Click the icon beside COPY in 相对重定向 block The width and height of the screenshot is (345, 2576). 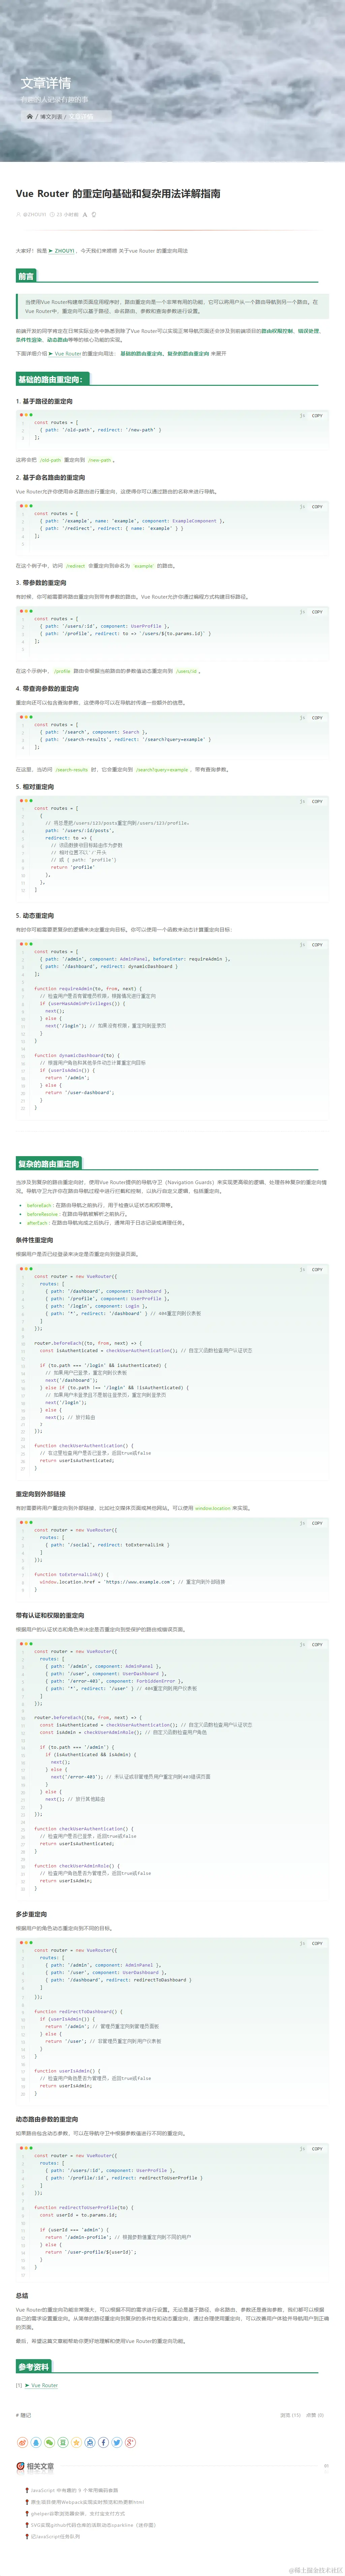pos(303,801)
